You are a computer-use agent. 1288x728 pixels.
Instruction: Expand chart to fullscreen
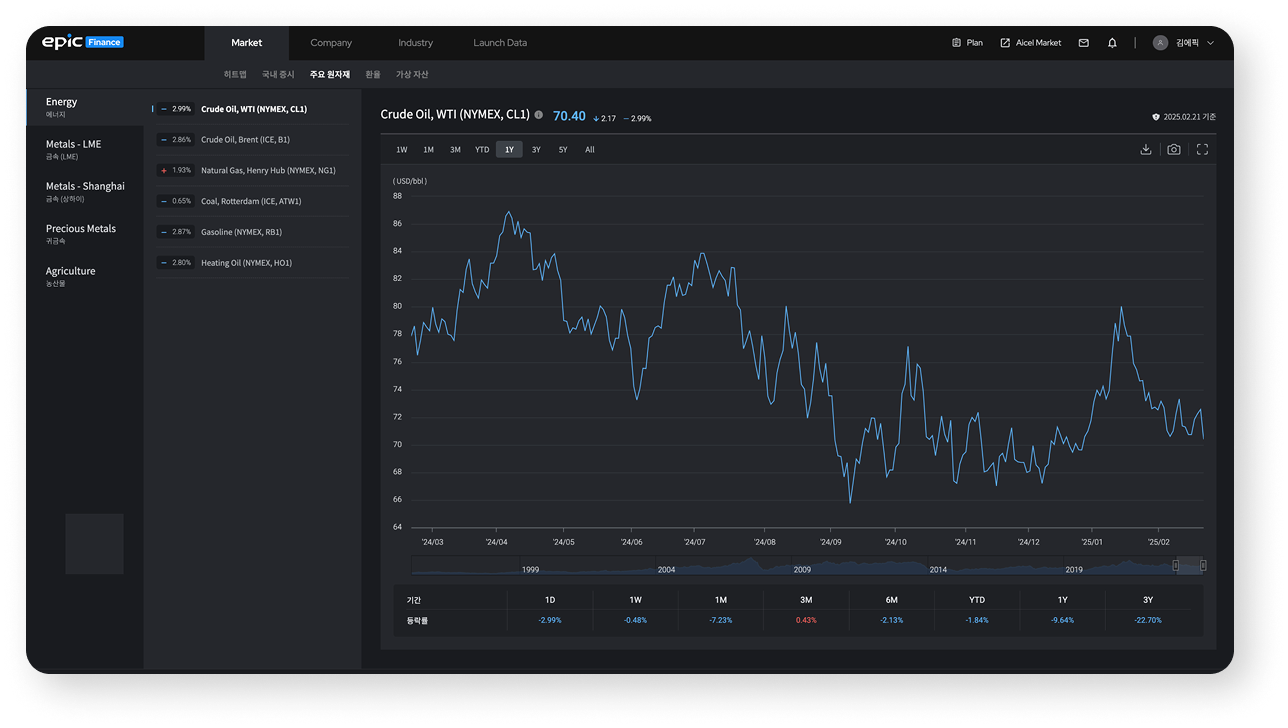tap(1202, 150)
